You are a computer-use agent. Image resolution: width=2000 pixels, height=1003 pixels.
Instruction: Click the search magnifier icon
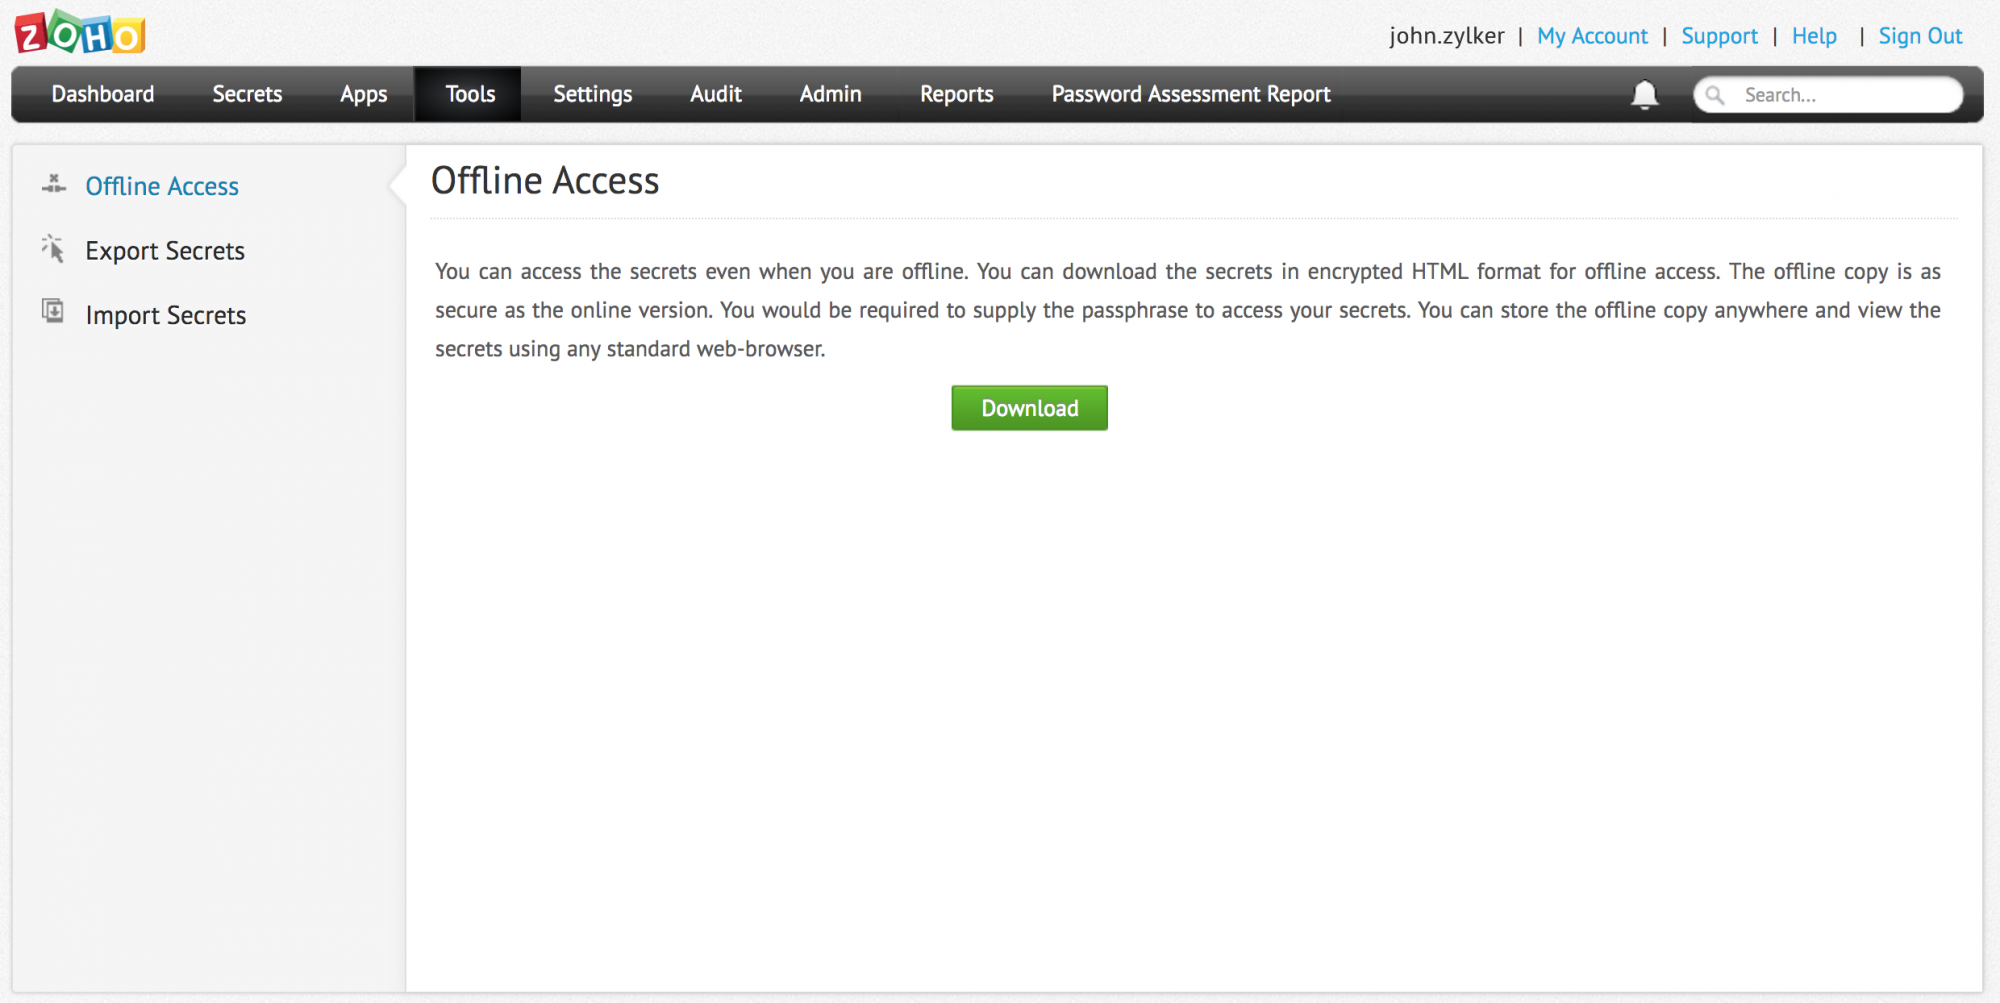(x=1715, y=95)
